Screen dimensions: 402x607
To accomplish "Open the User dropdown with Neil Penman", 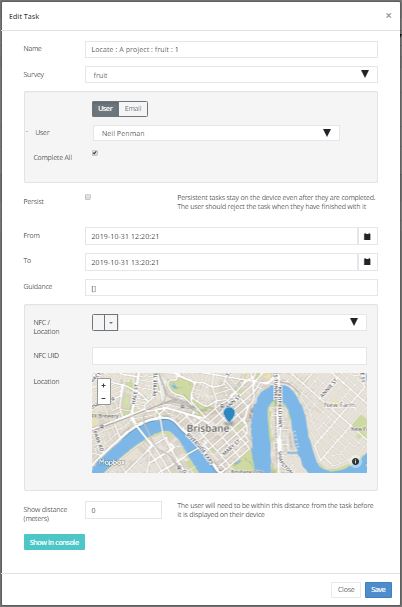I will [216, 133].
